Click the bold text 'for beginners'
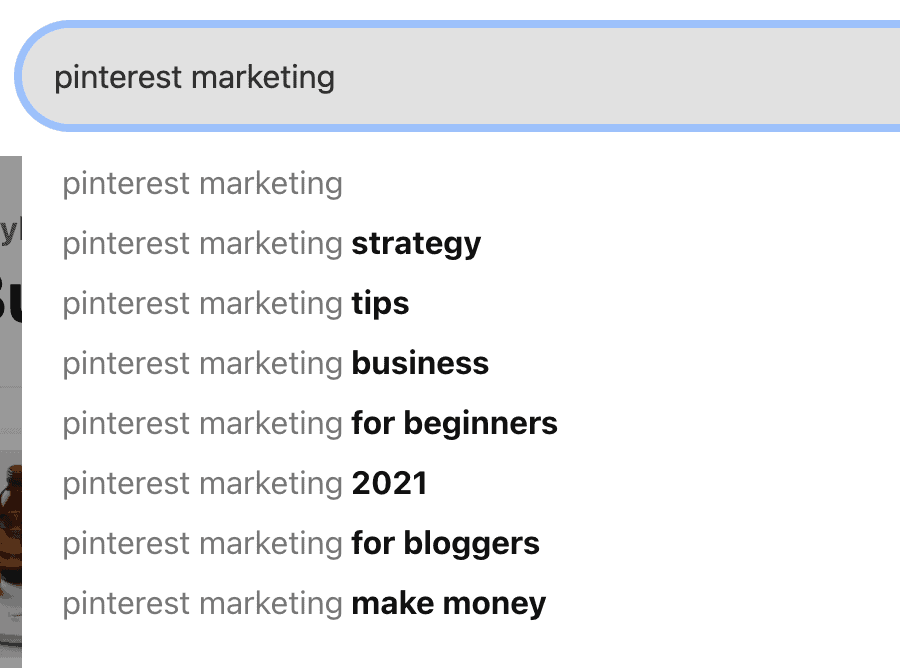The width and height of the screenshot is (900, 668). pos(455,424)
